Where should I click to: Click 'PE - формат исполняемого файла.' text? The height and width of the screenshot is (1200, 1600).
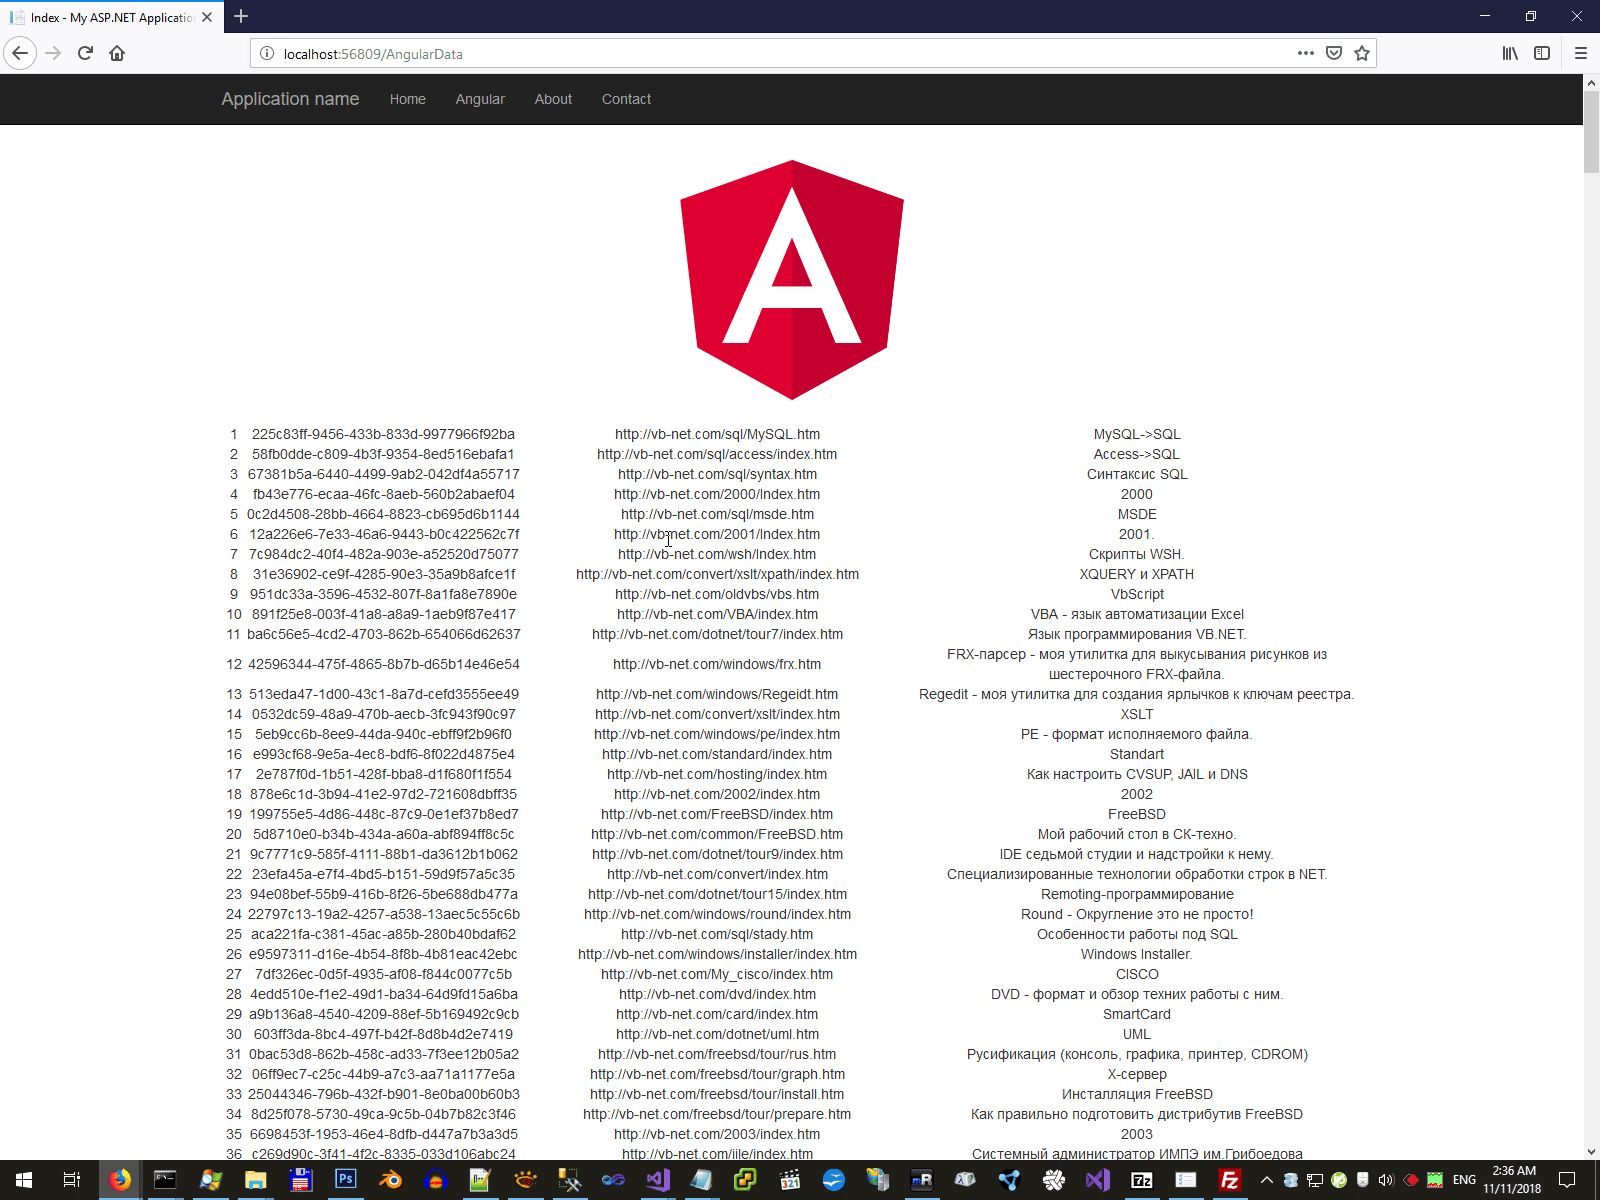[1137, 734]
